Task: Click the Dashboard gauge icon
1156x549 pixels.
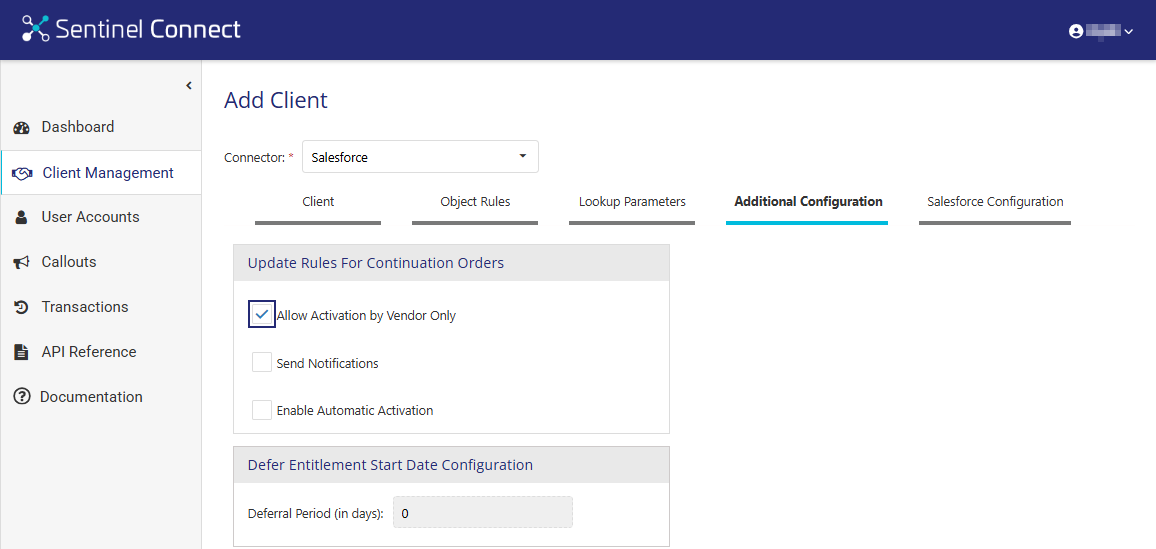Action: [x=21, y=128]
